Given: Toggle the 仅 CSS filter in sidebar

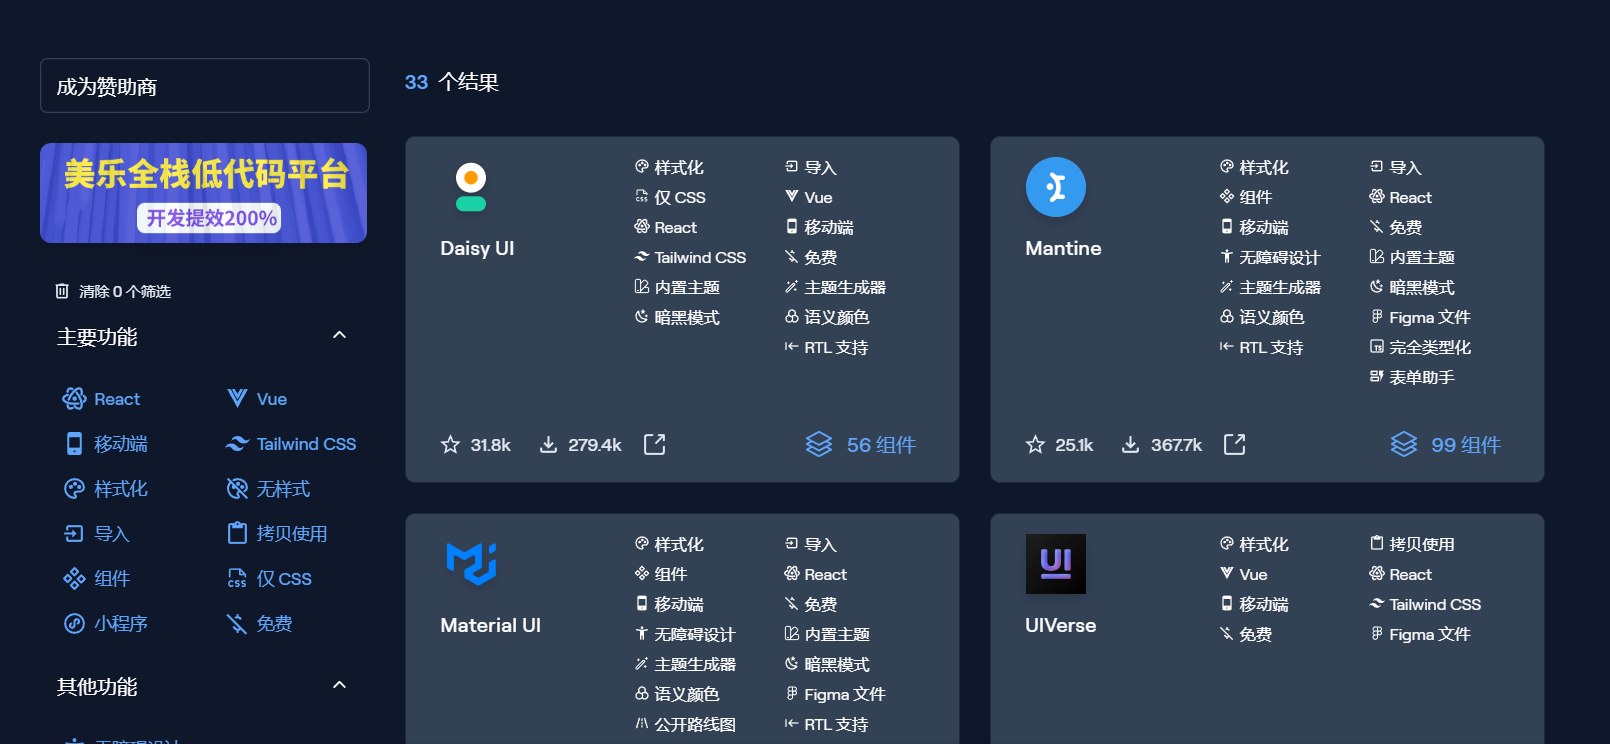Looking at the screenshot, I should click(x=269, y=579).
